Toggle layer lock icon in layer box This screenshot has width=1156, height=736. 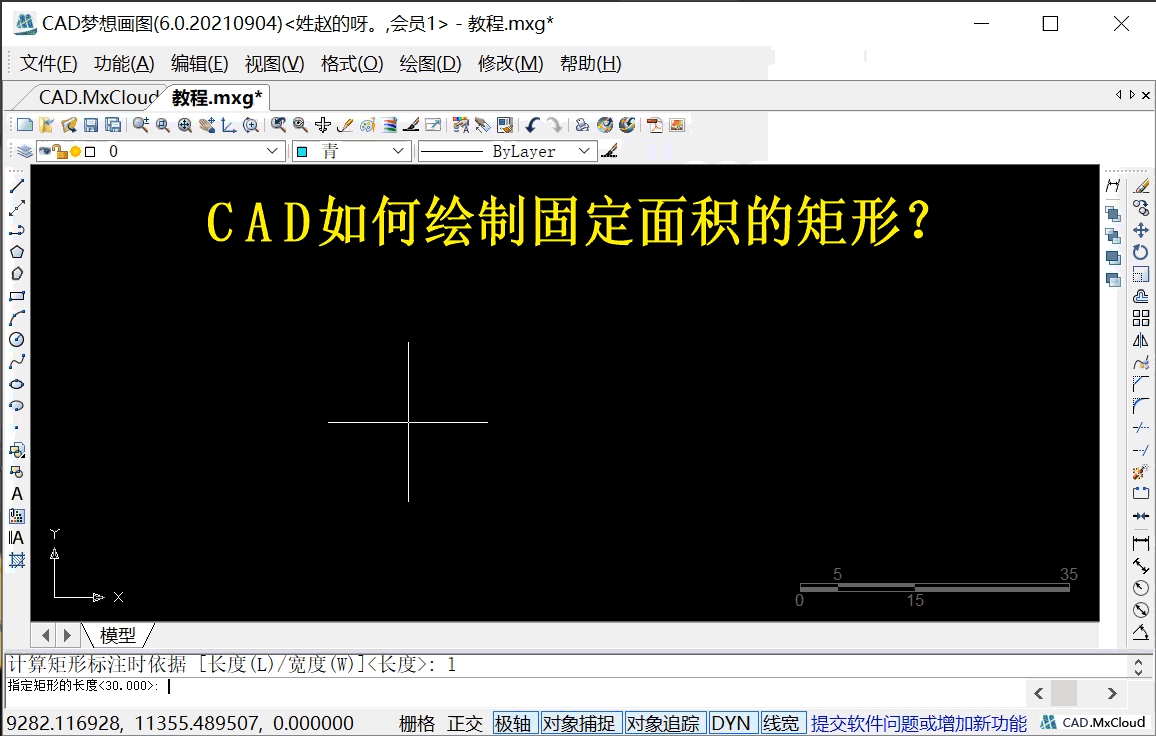coord(60,151)
